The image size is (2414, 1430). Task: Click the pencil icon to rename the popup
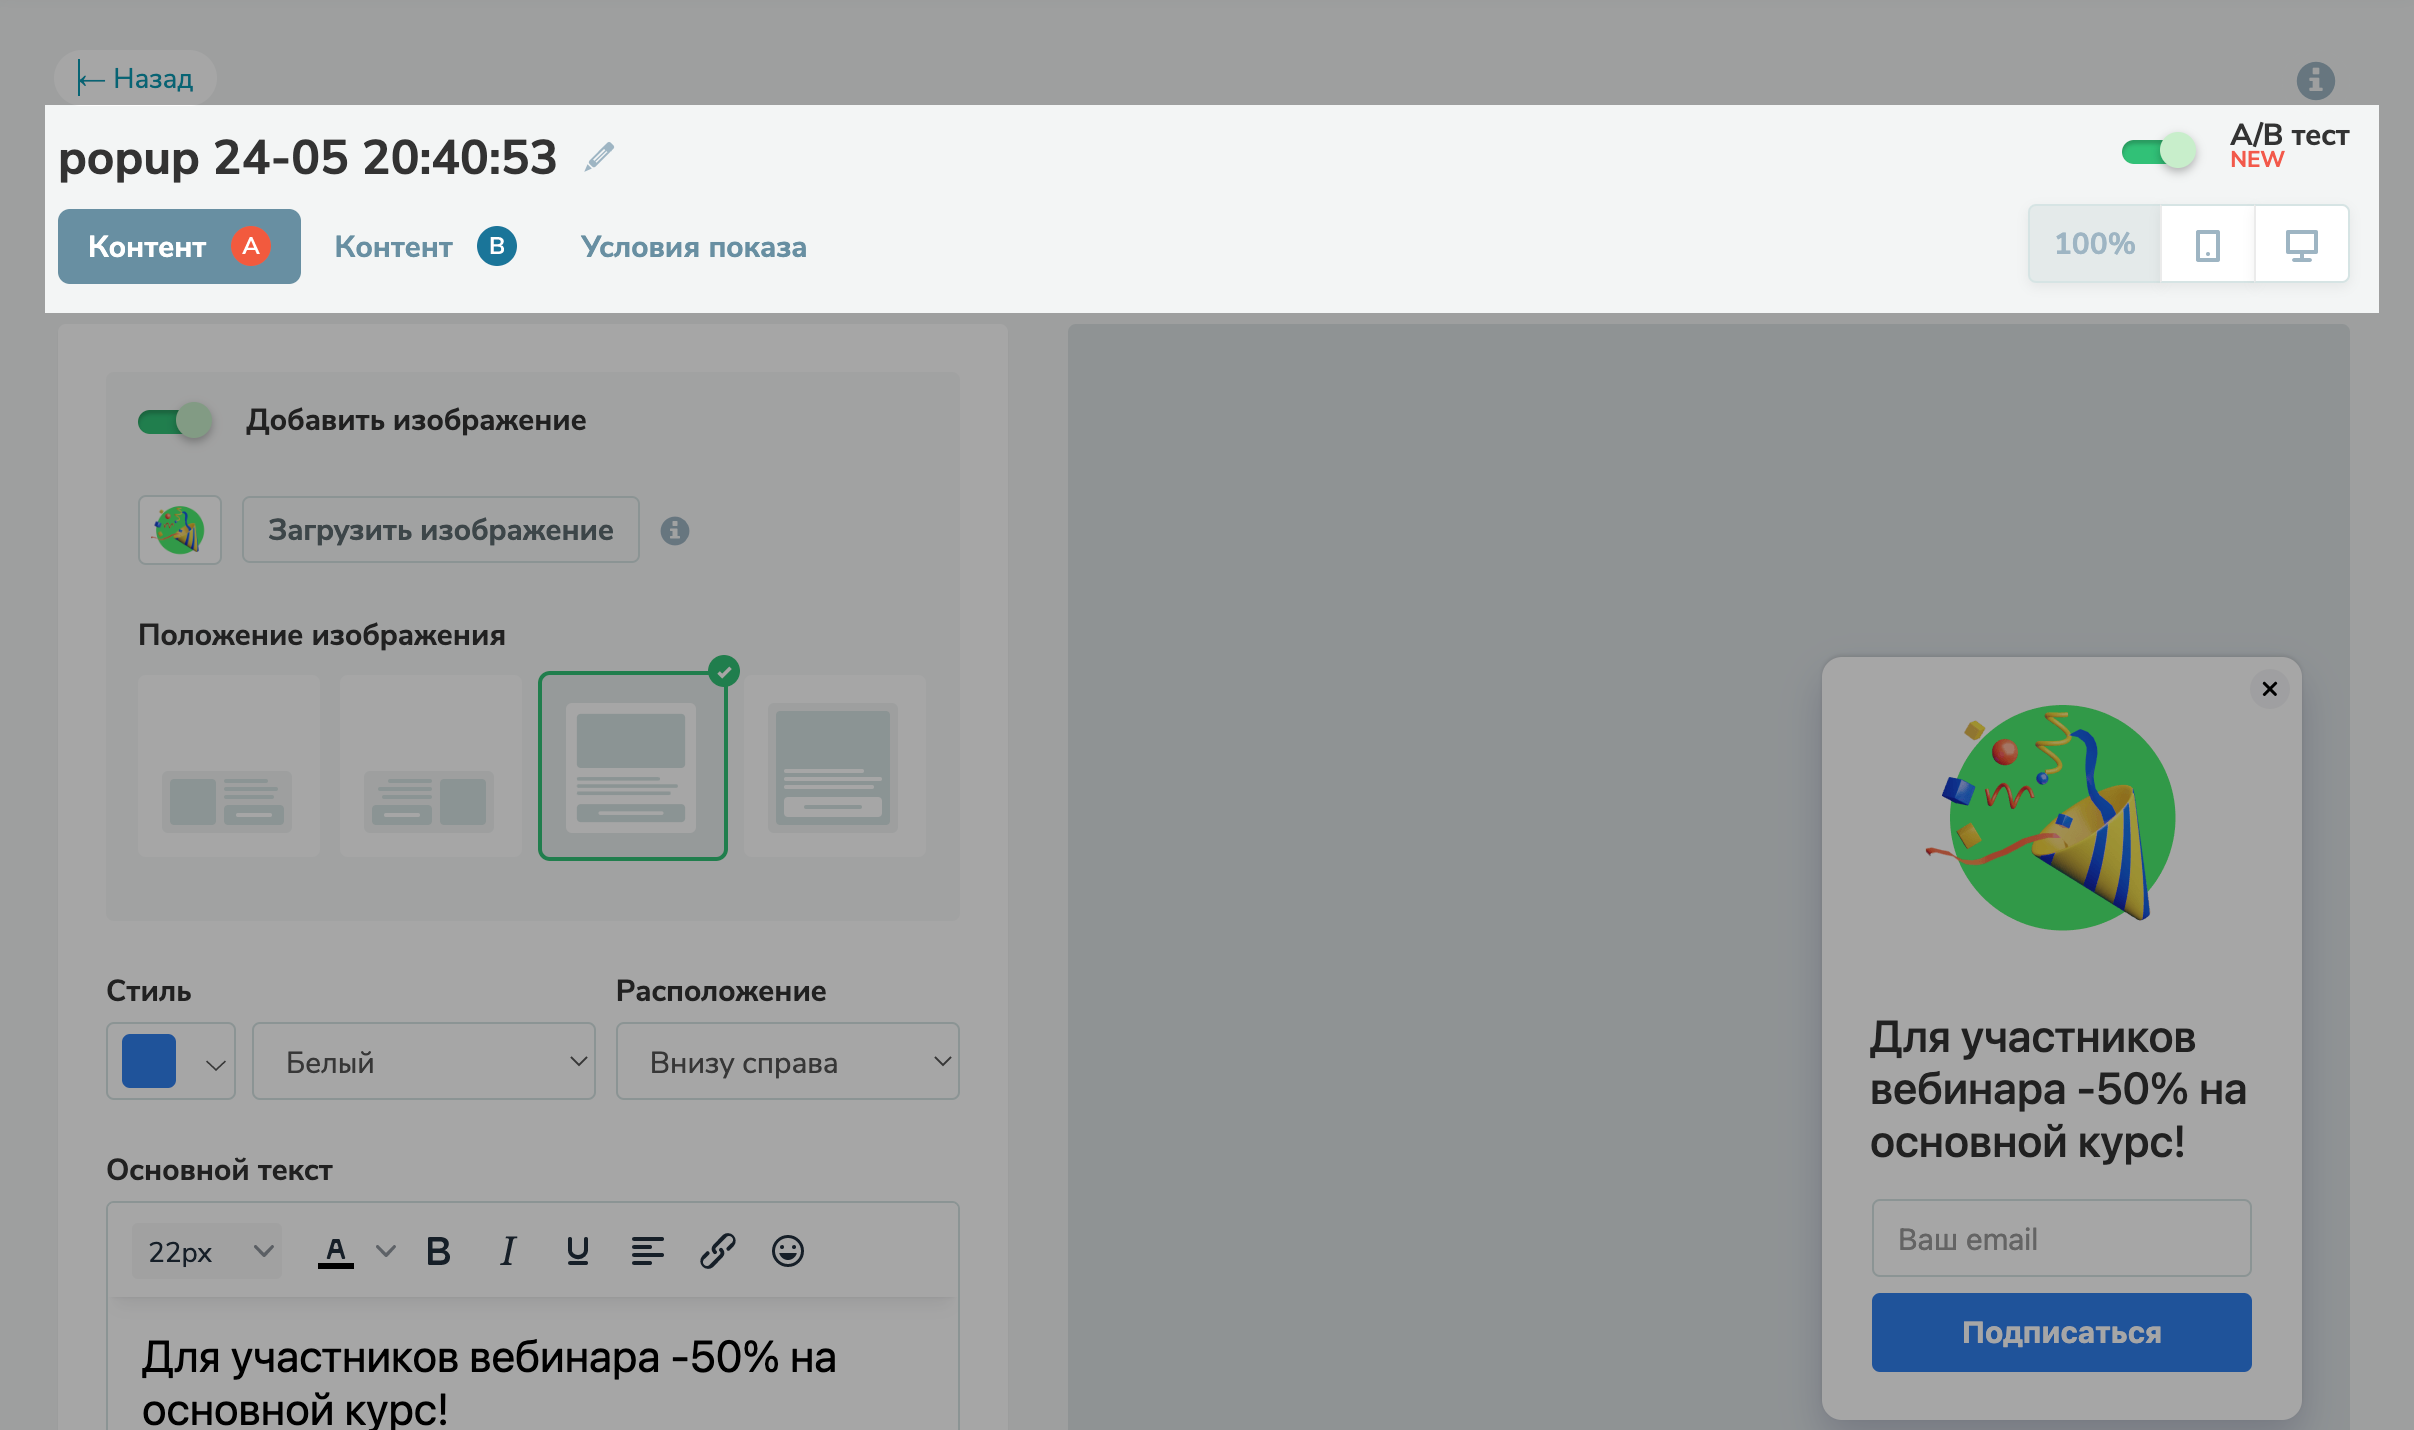click(x=599, y=157)
